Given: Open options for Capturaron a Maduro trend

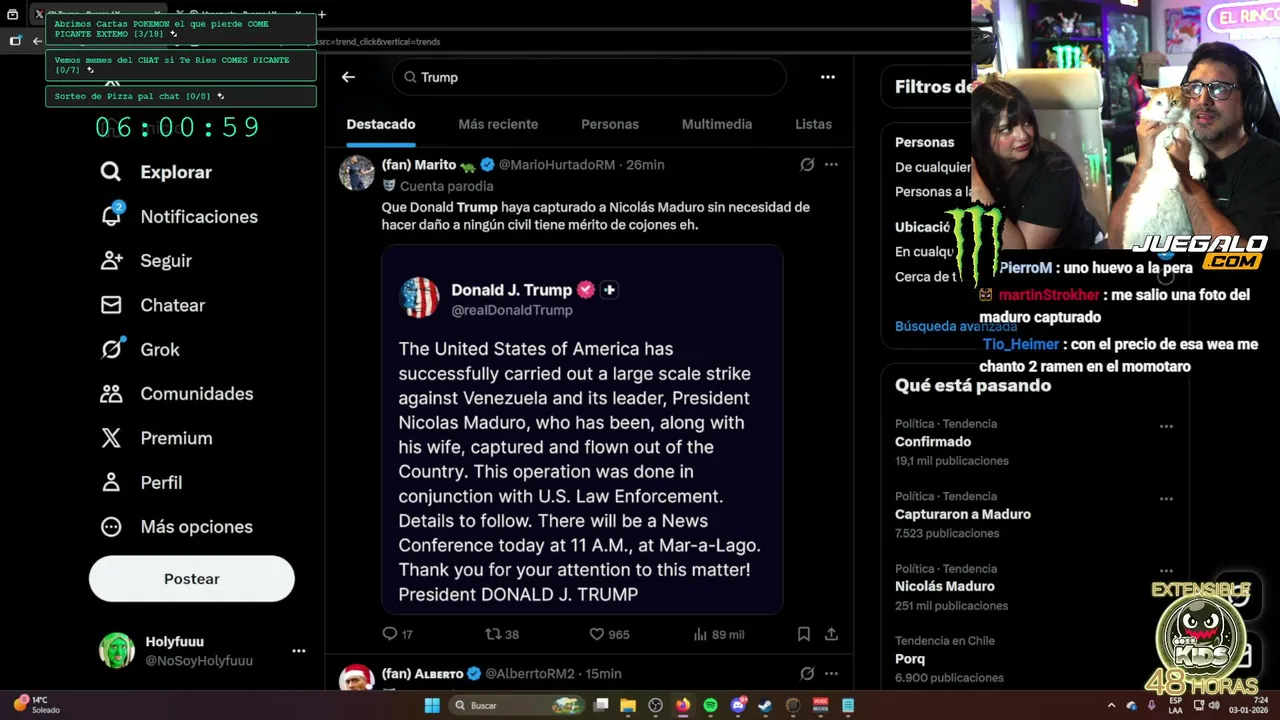Looking at the screenshot, I should (x=1166, y=498).
